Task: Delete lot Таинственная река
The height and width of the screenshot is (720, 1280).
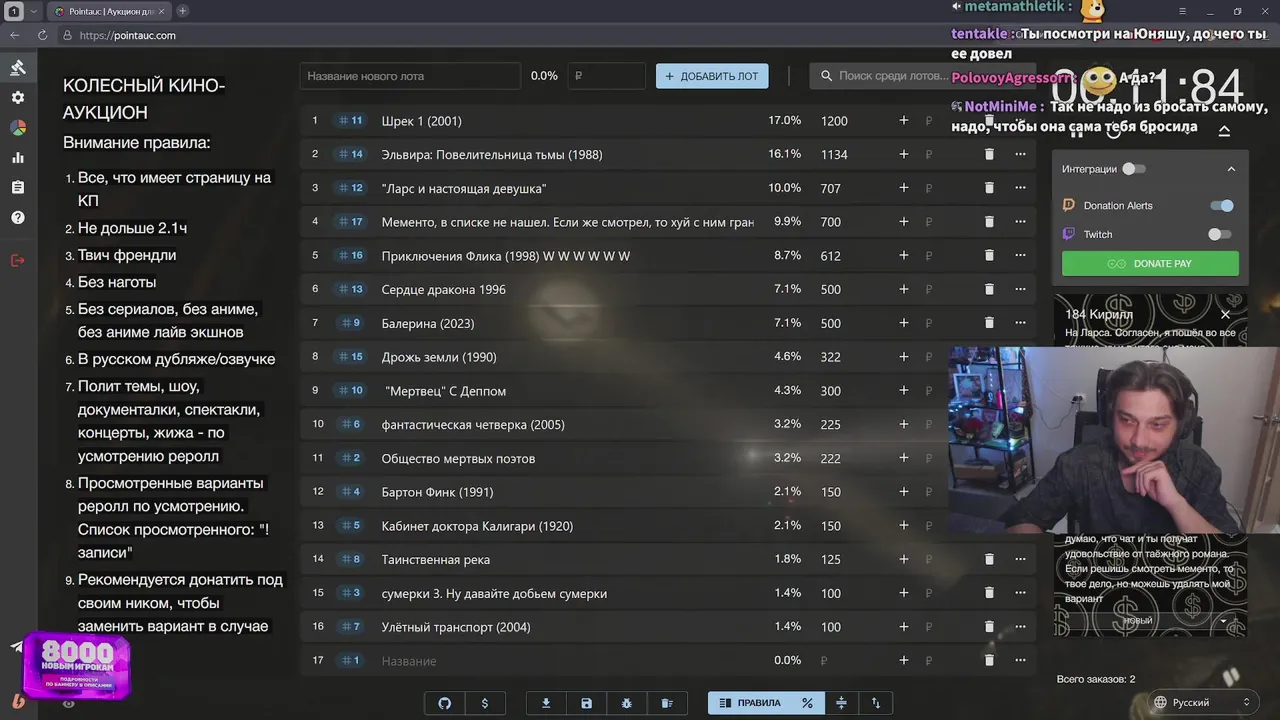Action: [x=989, y=559]
